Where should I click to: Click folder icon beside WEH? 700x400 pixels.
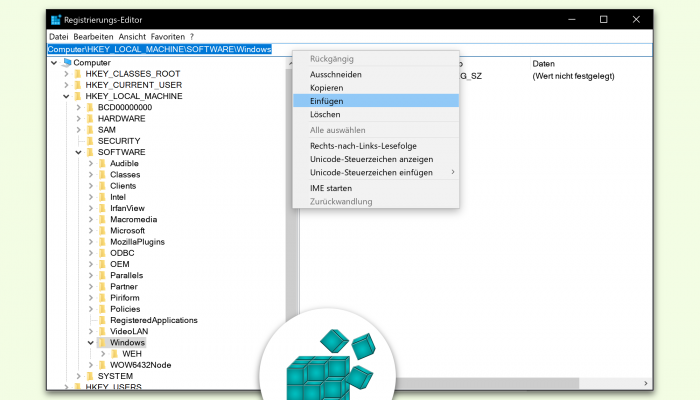pos(115,354)
